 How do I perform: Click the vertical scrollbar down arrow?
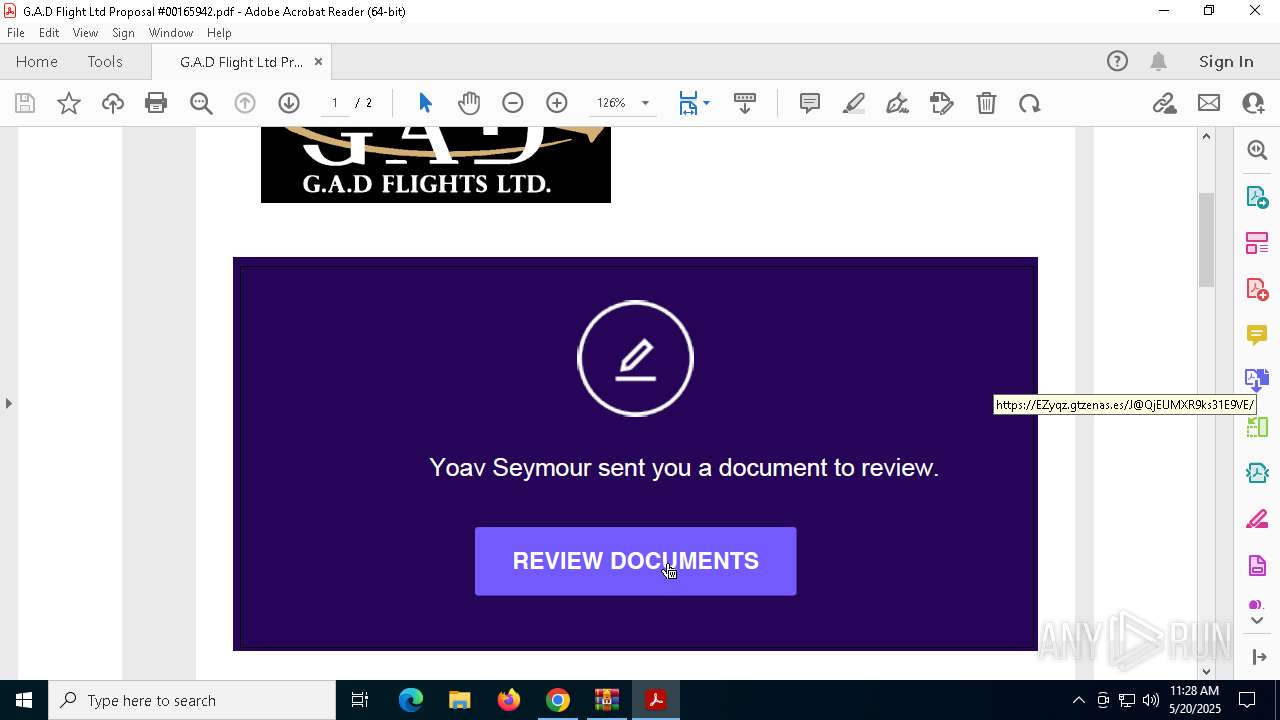[1206, 671]
